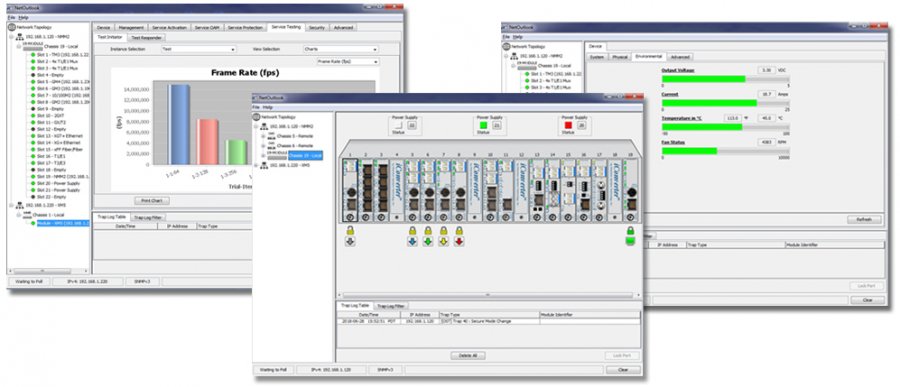Viewport: 900px width, 387px height.
Task: Click the yellow lock icon under slot 8
Action: pyautogui.click(x=459, y=231)
